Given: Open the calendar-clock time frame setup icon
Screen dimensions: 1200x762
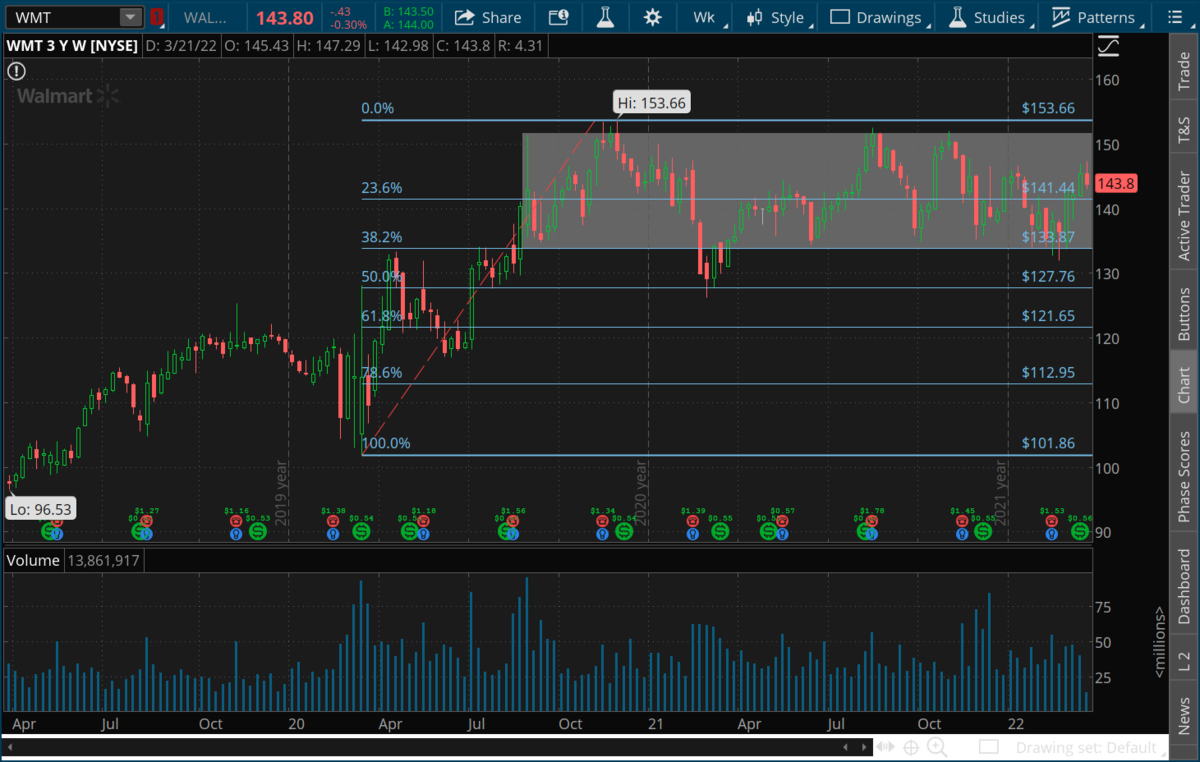Looking at the screenshot, I should pos(558,17).
